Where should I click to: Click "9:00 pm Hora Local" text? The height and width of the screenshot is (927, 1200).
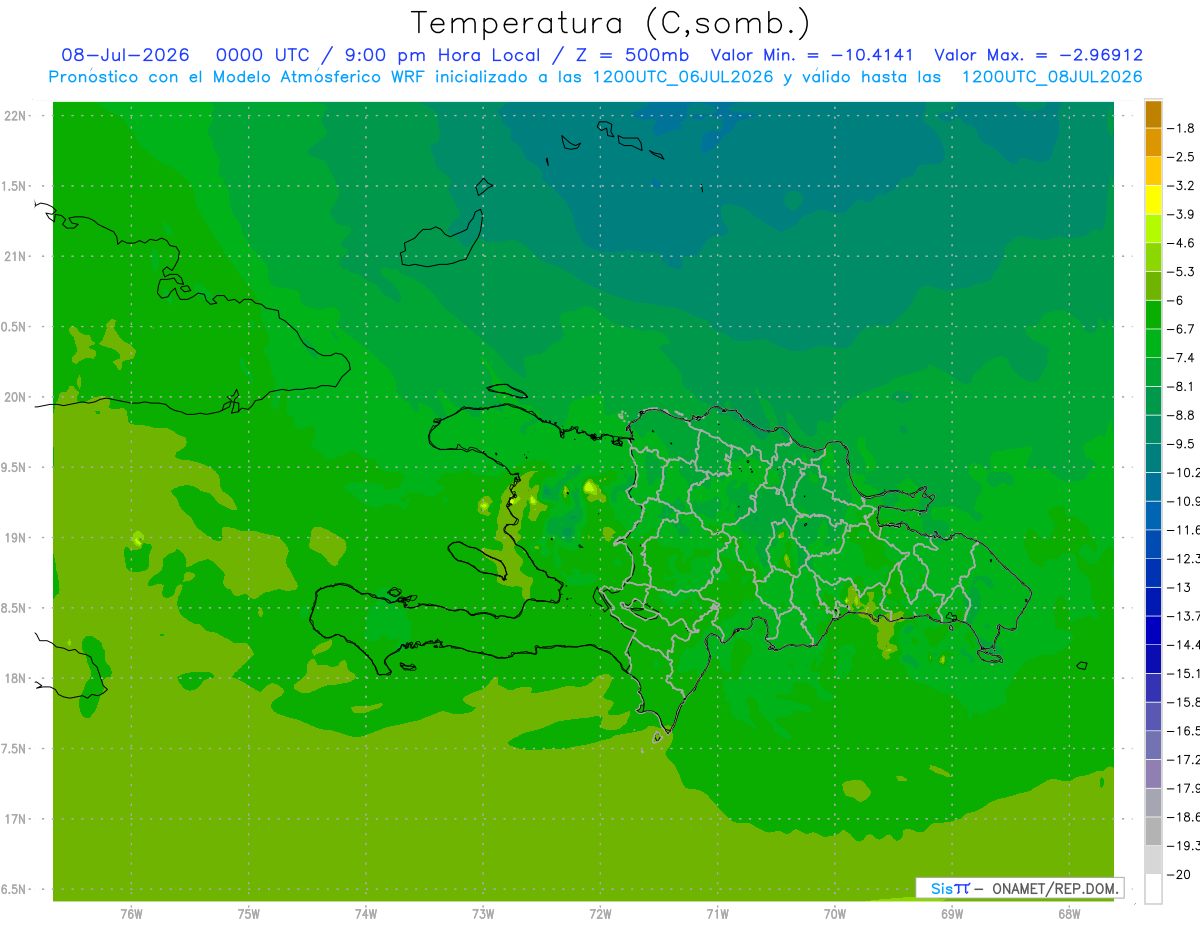[x=441, y=56]
